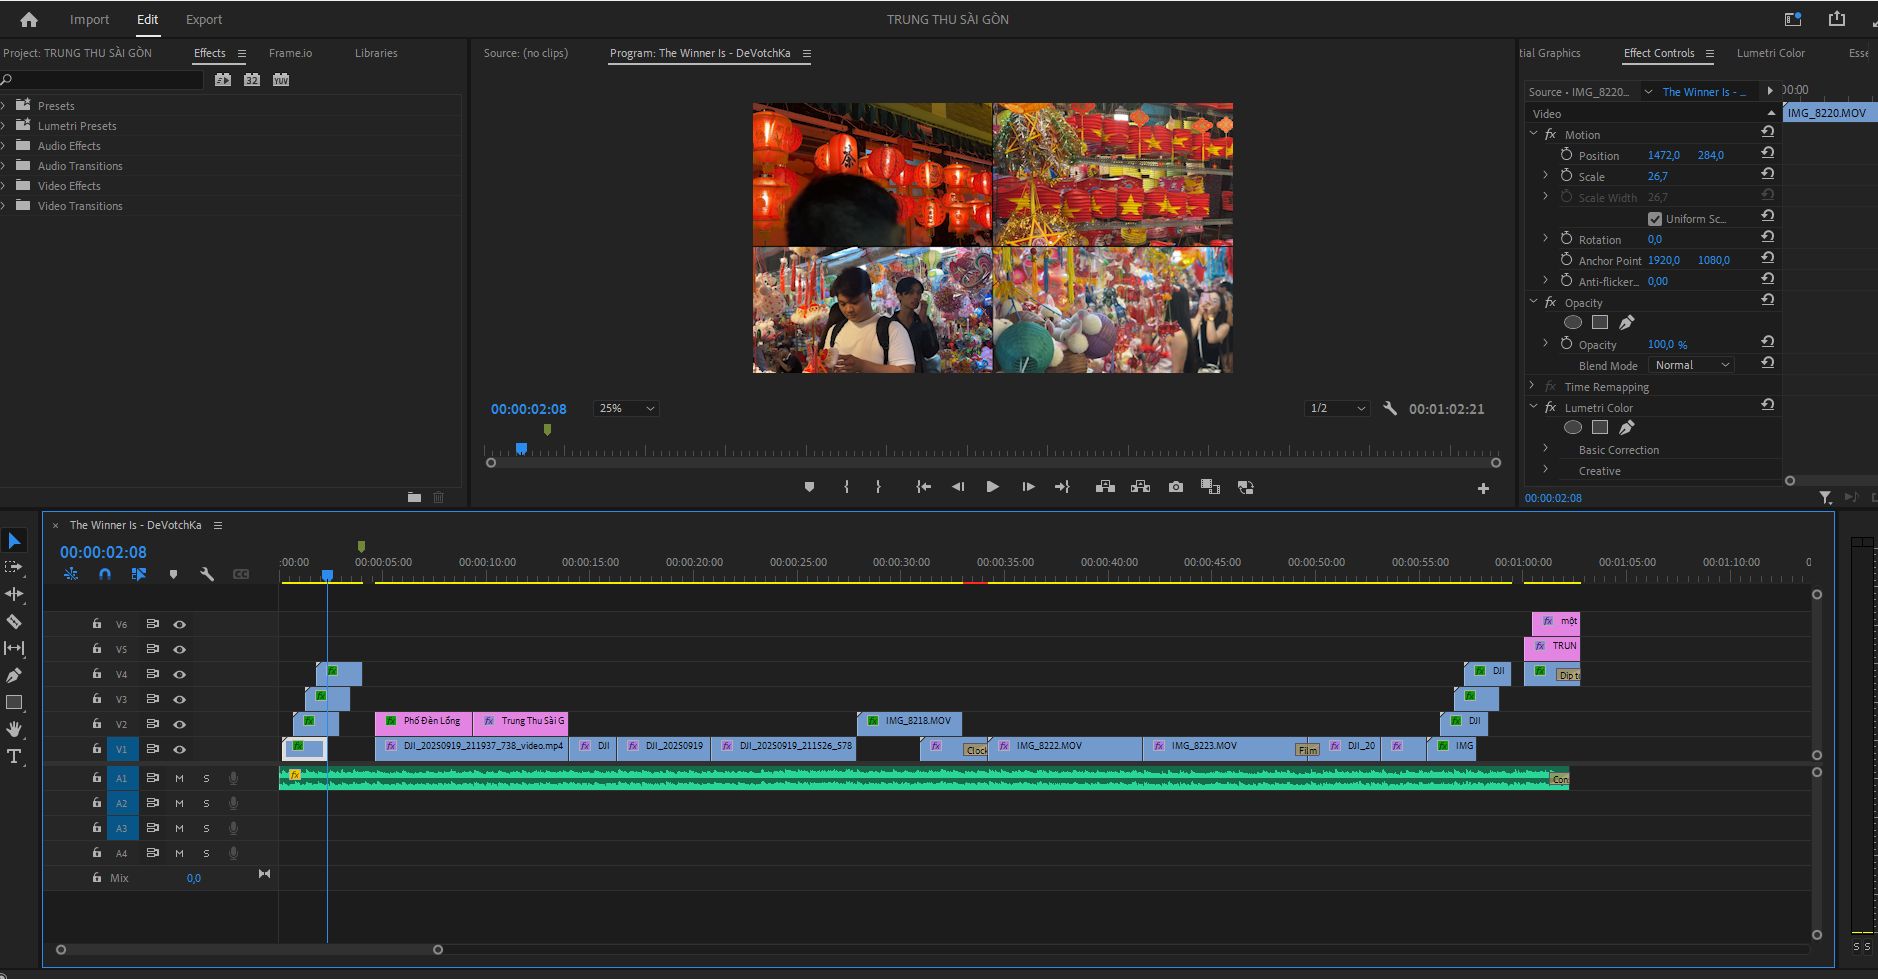Select the Pen tool in timeline toolbox
The image size is (1878, 979).
pyautogui.click(x=14, y=675)
